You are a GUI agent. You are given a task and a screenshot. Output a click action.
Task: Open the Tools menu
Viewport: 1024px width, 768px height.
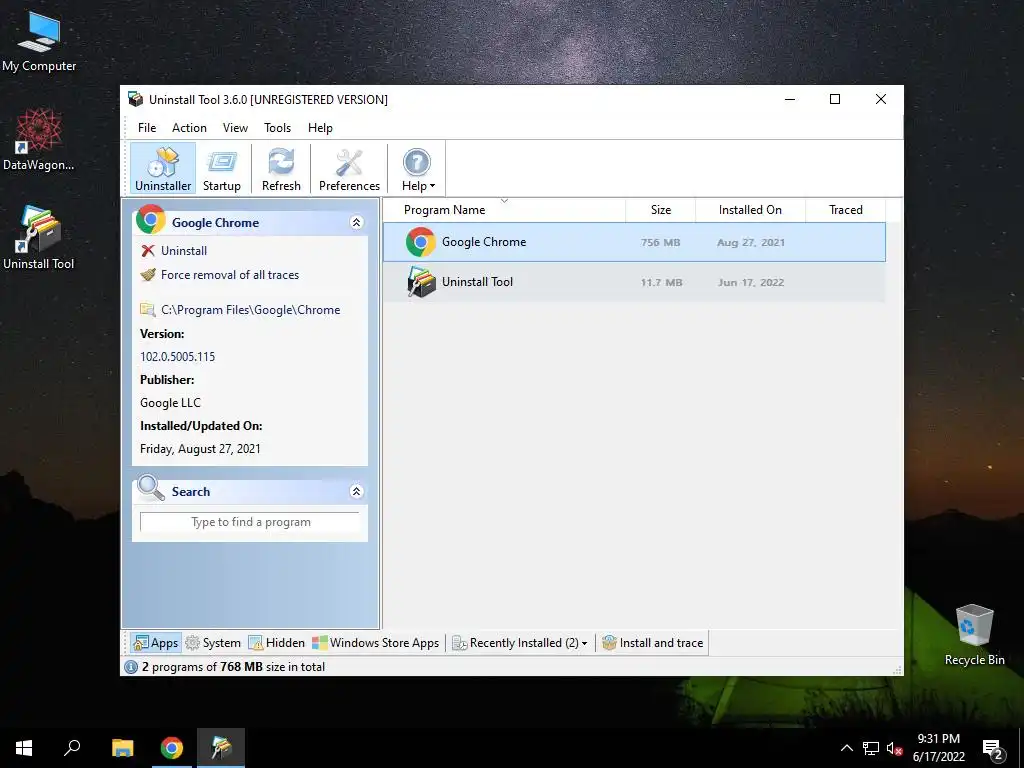(278, 127)
